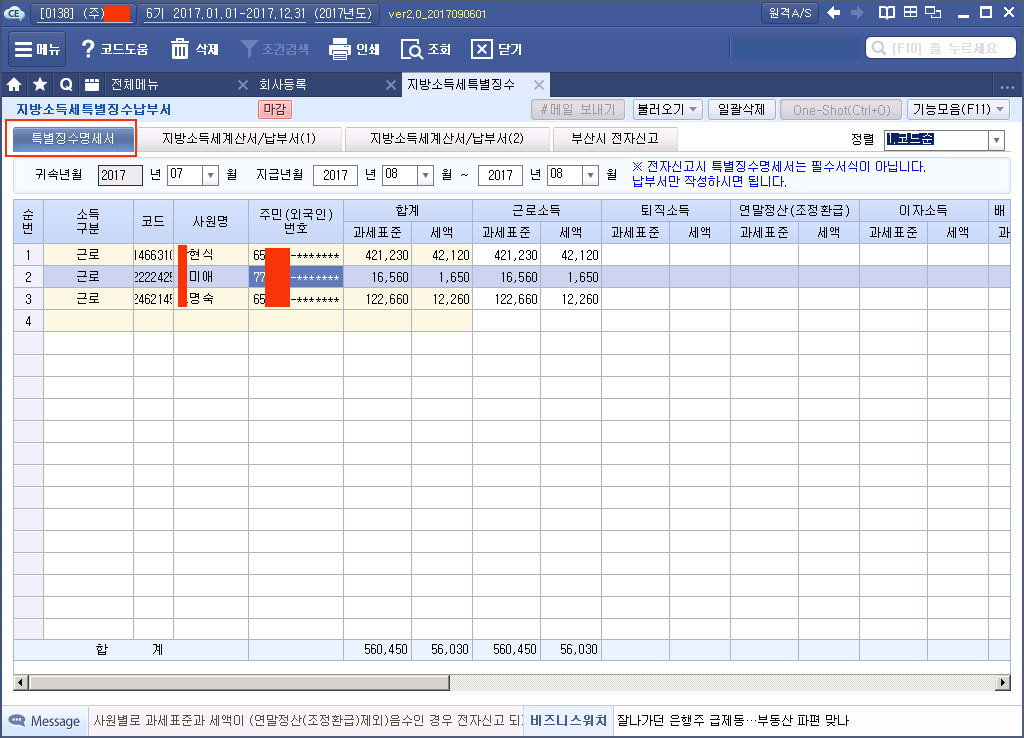Click the total 56,030 under 합계 세액
The image size is (1024, 738).
pos(442,649)
